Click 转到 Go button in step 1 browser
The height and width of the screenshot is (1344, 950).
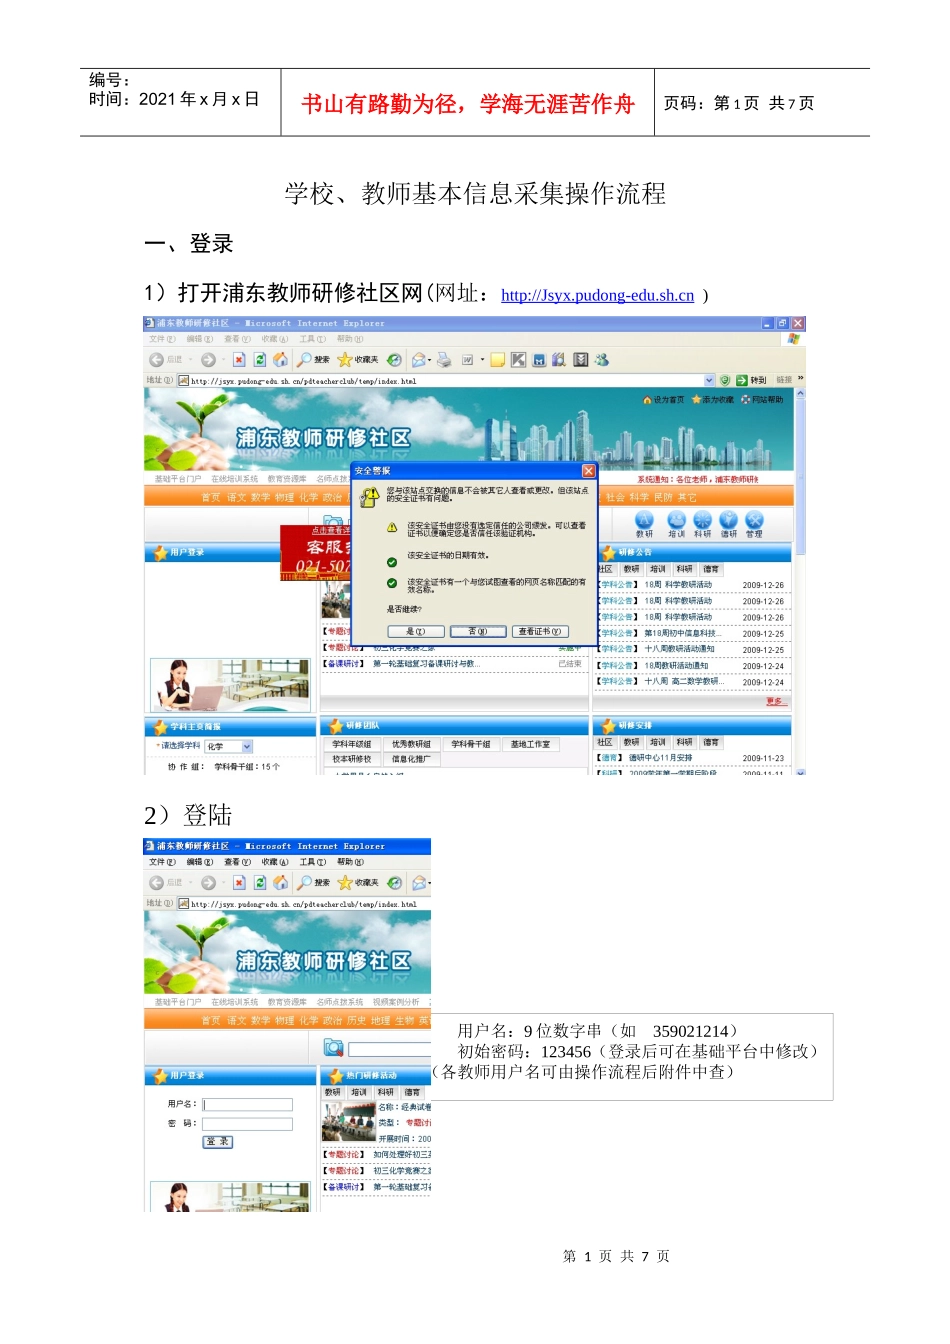pyautogui.click(x=751, y=380)
